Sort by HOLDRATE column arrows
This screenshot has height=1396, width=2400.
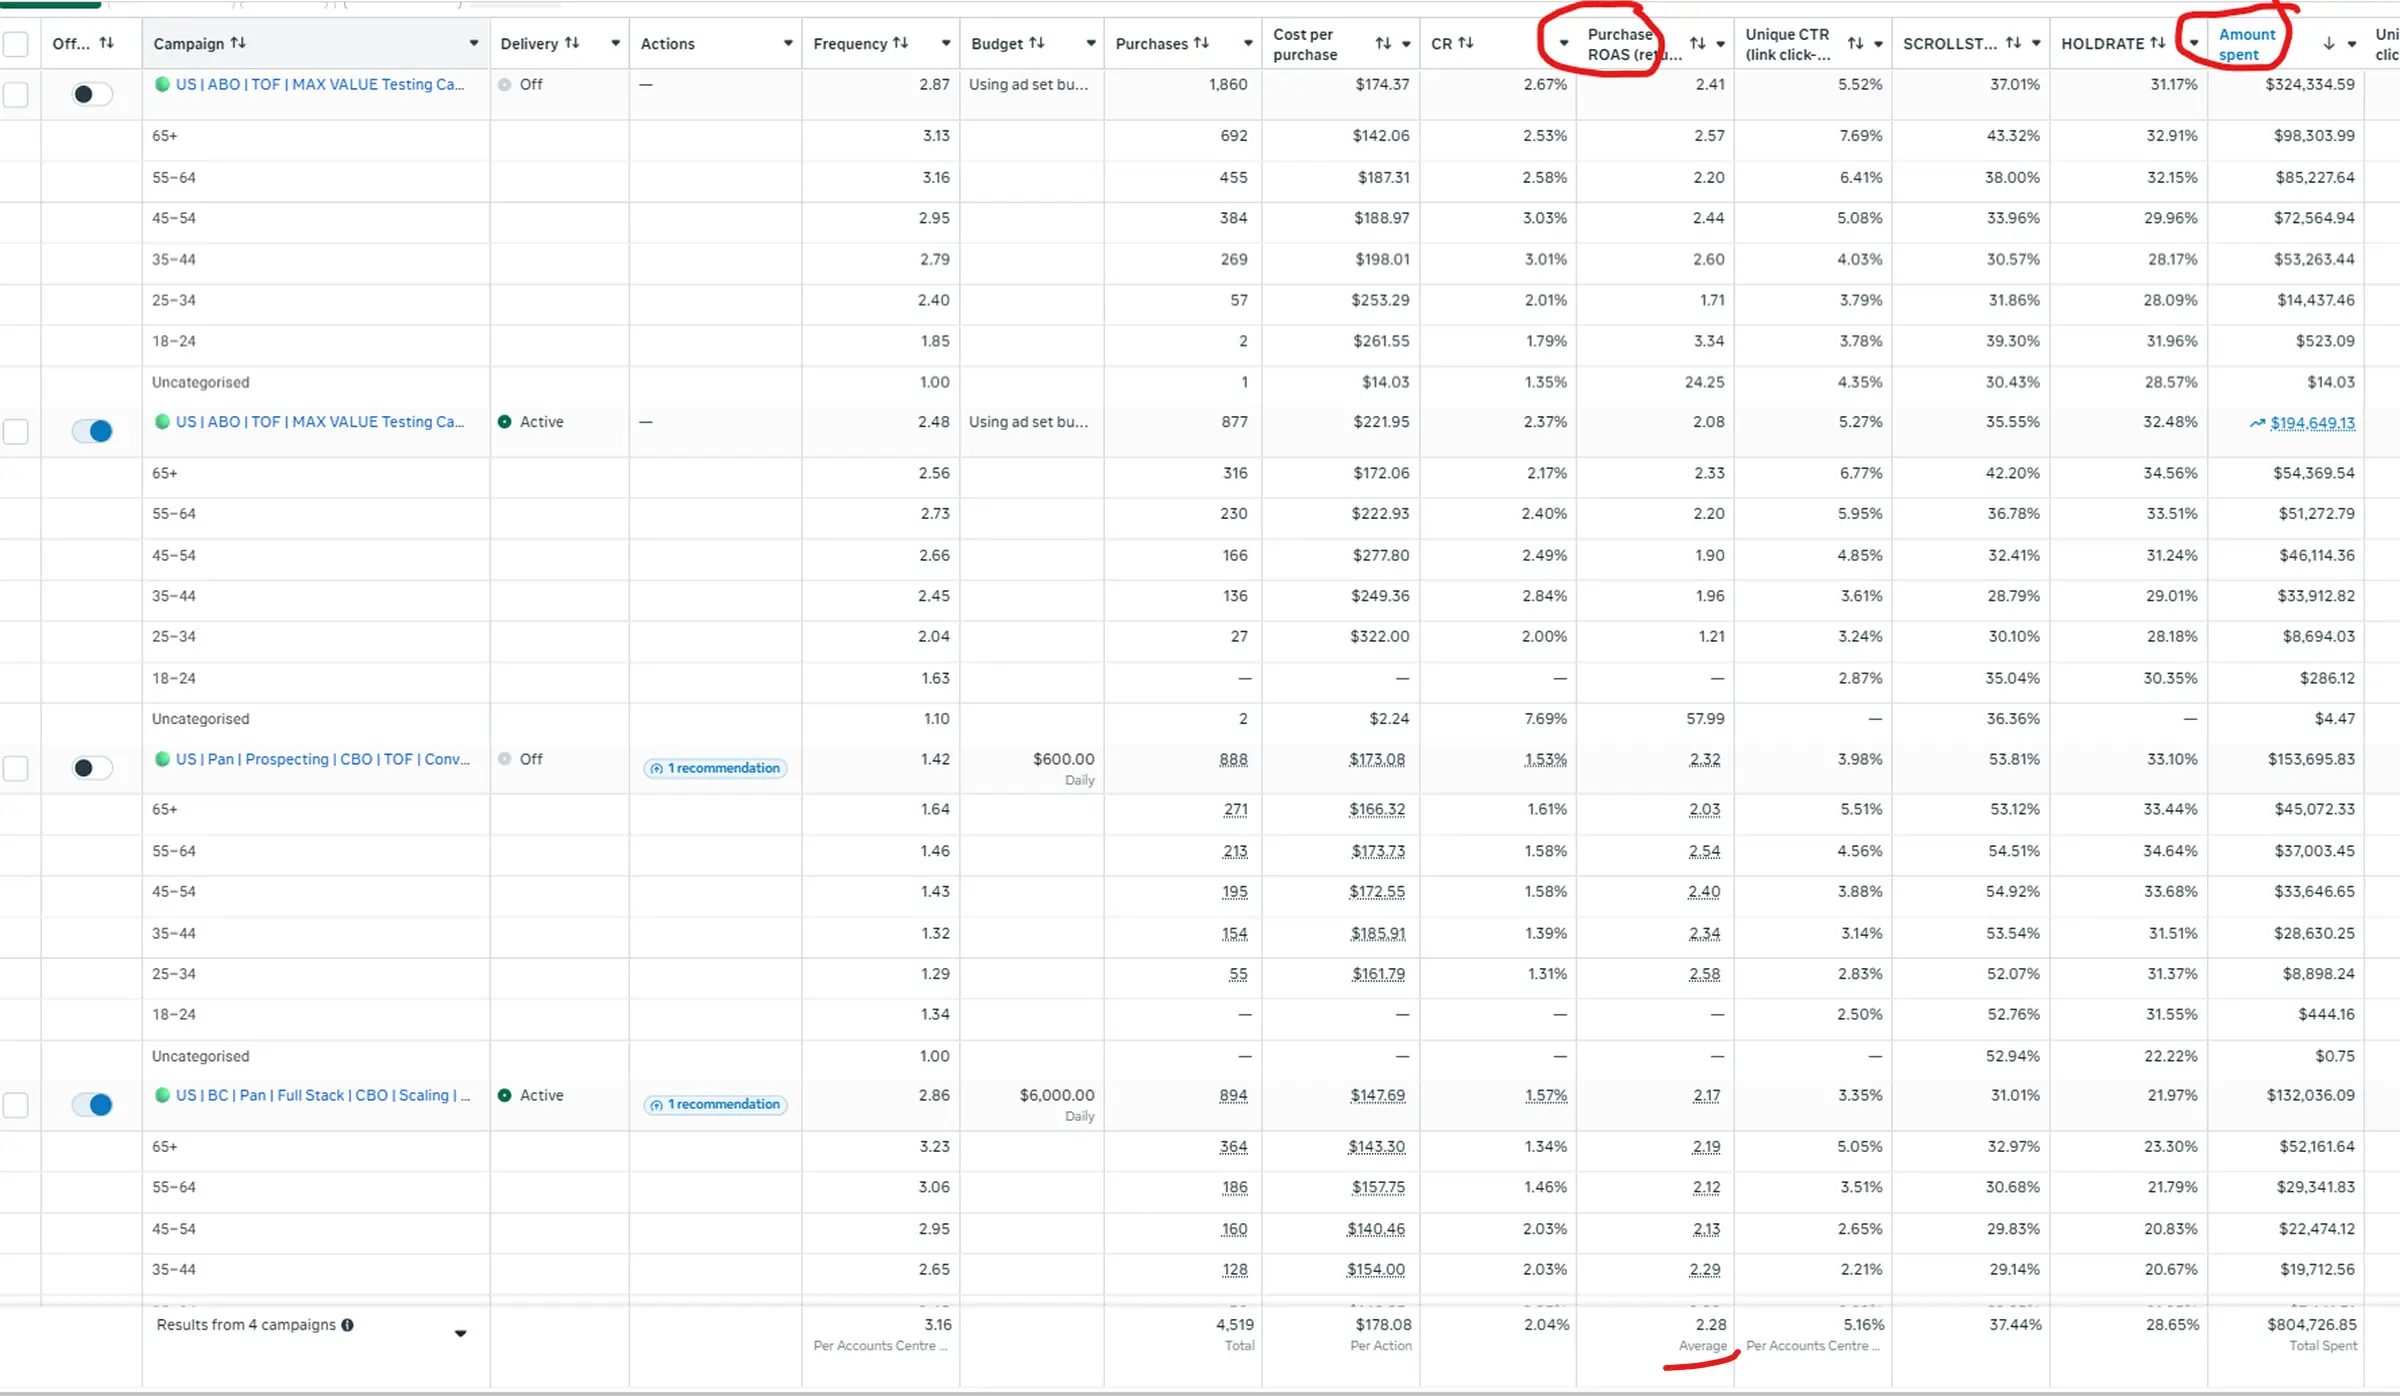[x=2157, y=43]
